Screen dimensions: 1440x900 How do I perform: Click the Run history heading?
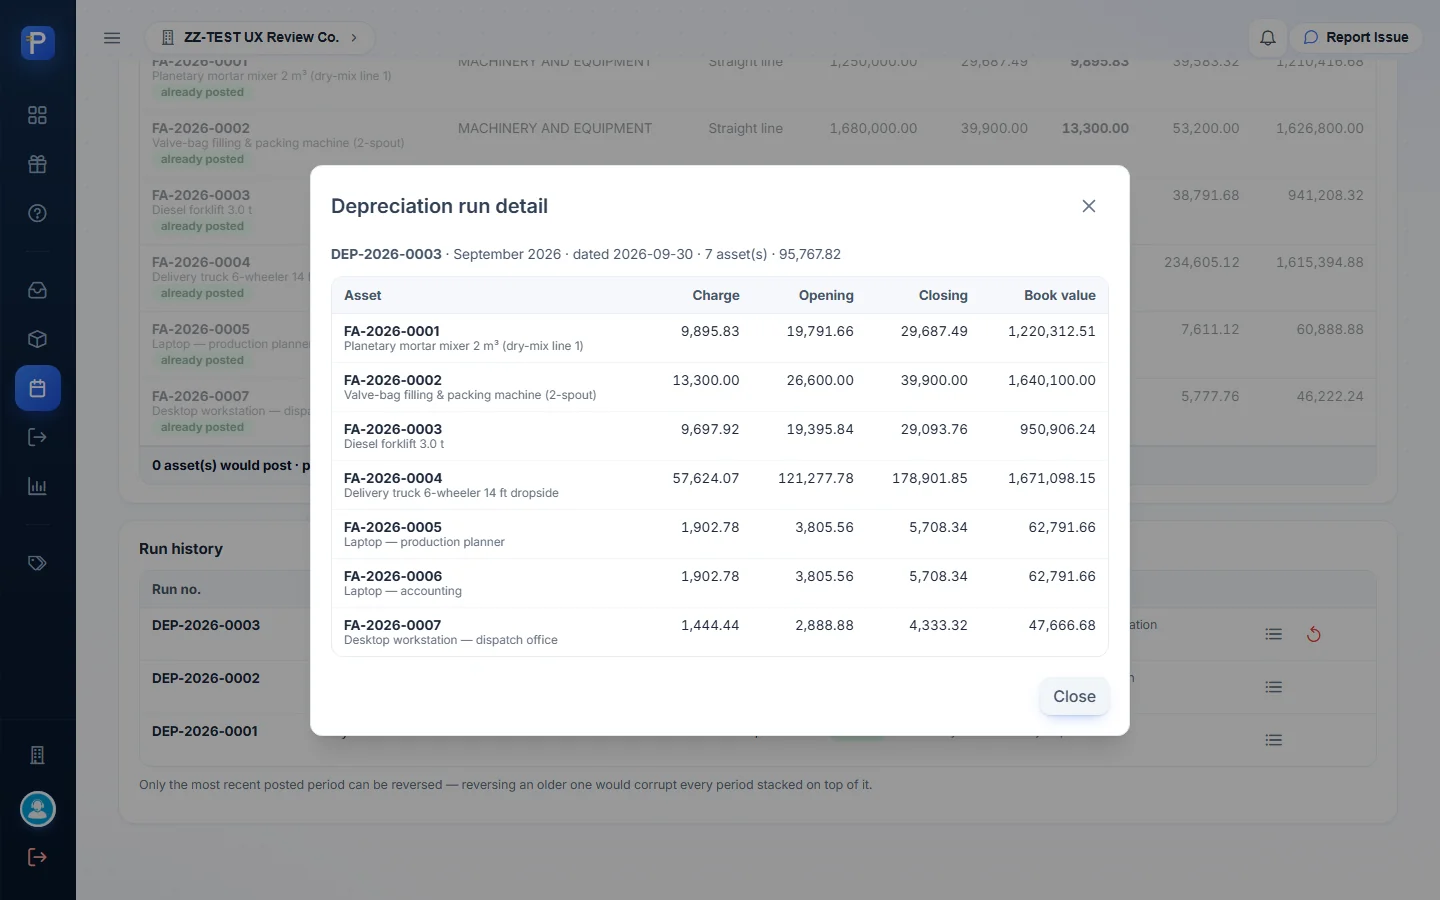(x=181, y=549)
